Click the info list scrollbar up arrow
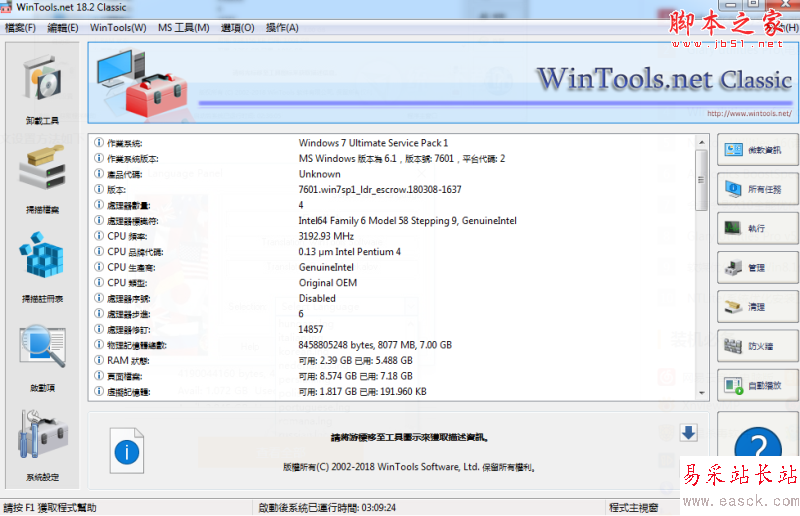Image resolution: width=800 pixels, height=516 pixels. point(702,142)
